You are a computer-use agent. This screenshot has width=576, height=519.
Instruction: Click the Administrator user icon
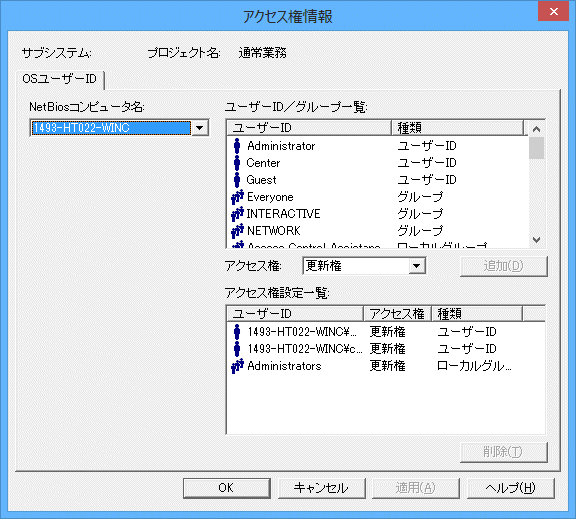click(237, 146)
